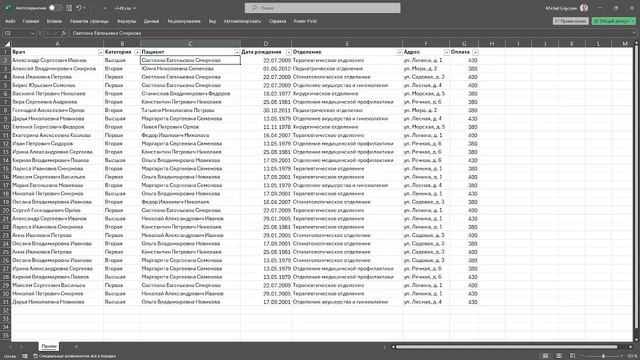640x360 pixels.
Task: Click the search box in title bar
Action: (x=322, y=8)
